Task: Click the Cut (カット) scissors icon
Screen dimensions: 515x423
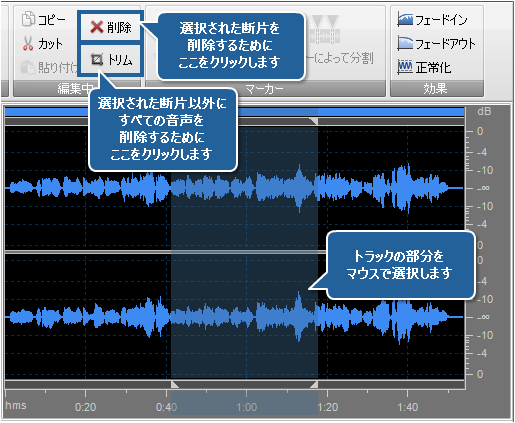Action: [28, 43]
